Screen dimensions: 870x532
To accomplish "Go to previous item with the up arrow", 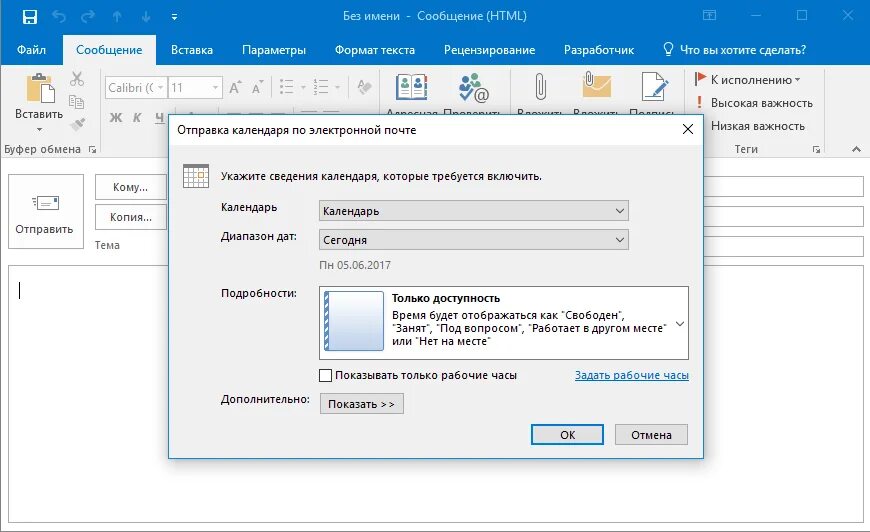I will click(x=117, y=17).
